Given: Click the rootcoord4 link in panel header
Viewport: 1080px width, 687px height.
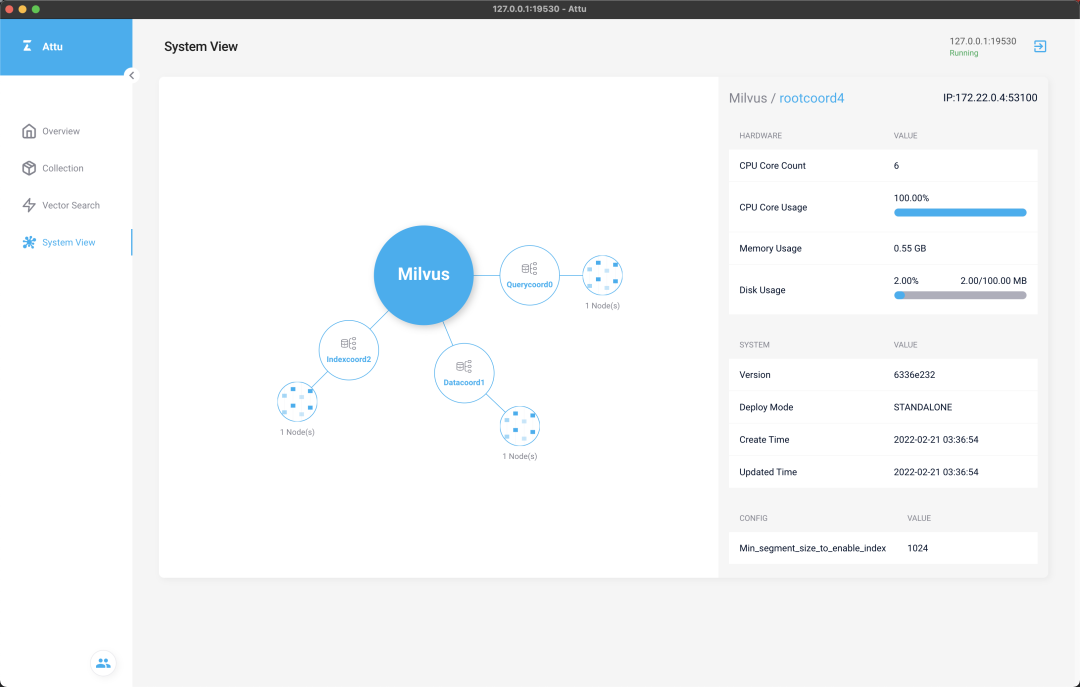Looking at the screenshot, I should tap(811, 98).
